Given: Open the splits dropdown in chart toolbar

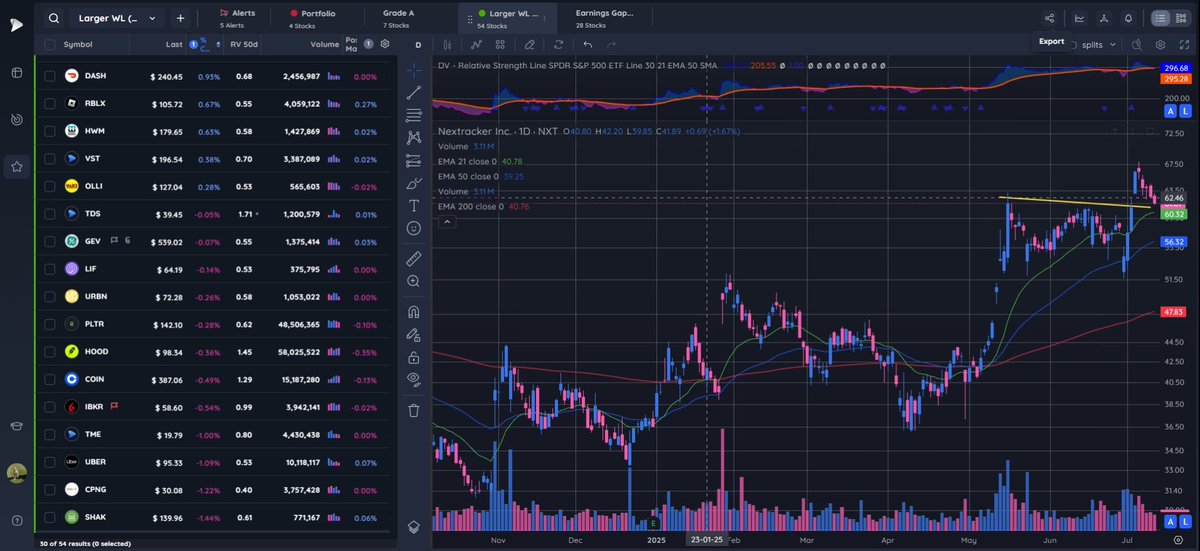Looking at the screenshot, I should pyautogui.click(x=1099, y=44).
